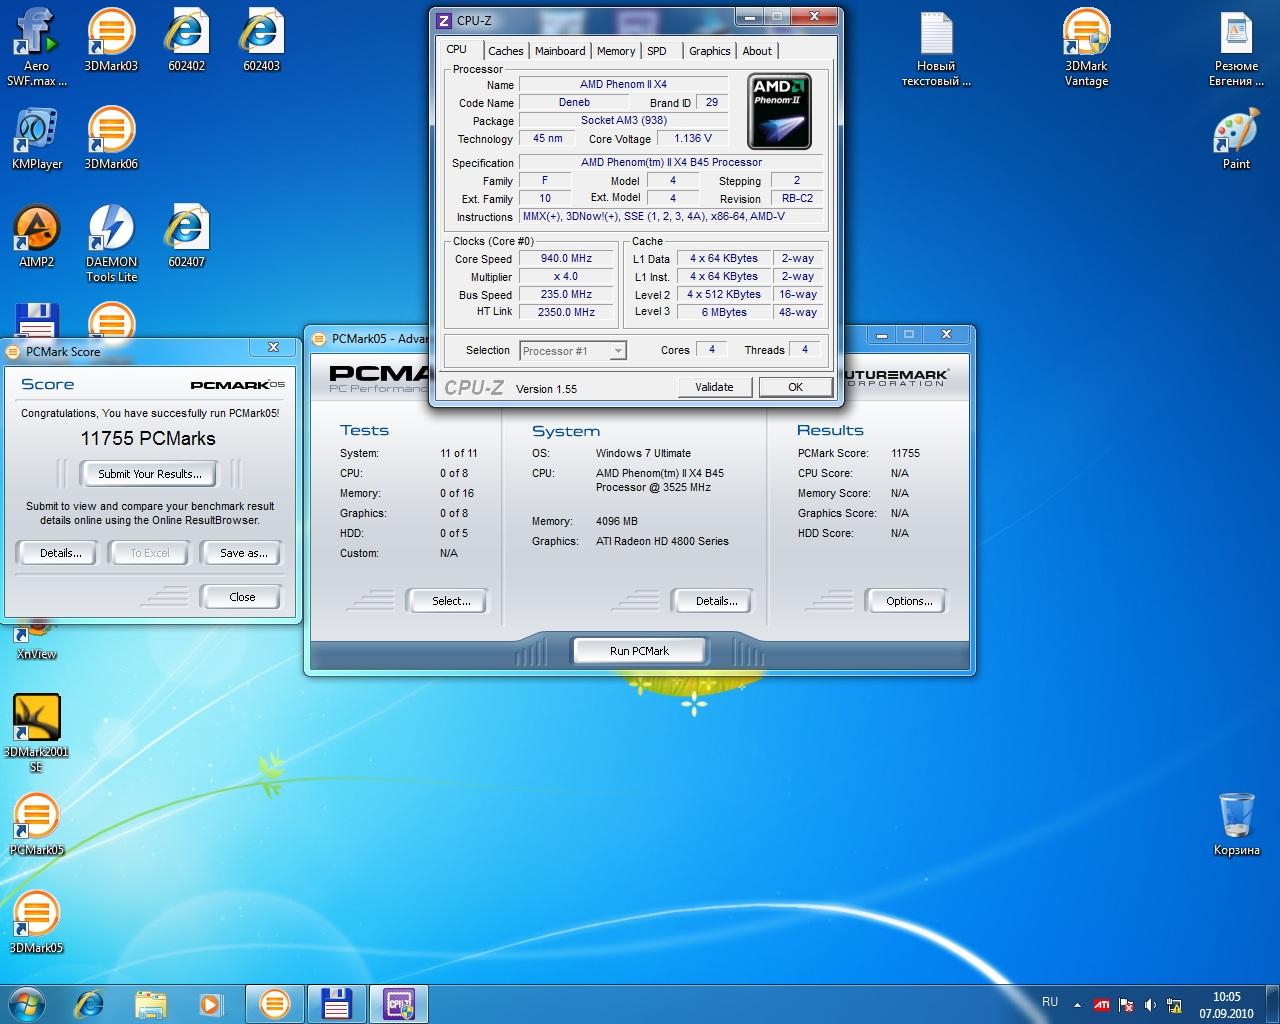Switch to the Caches tab in CPU-Z
The image size is (1280, 1024).
(505, 51)
